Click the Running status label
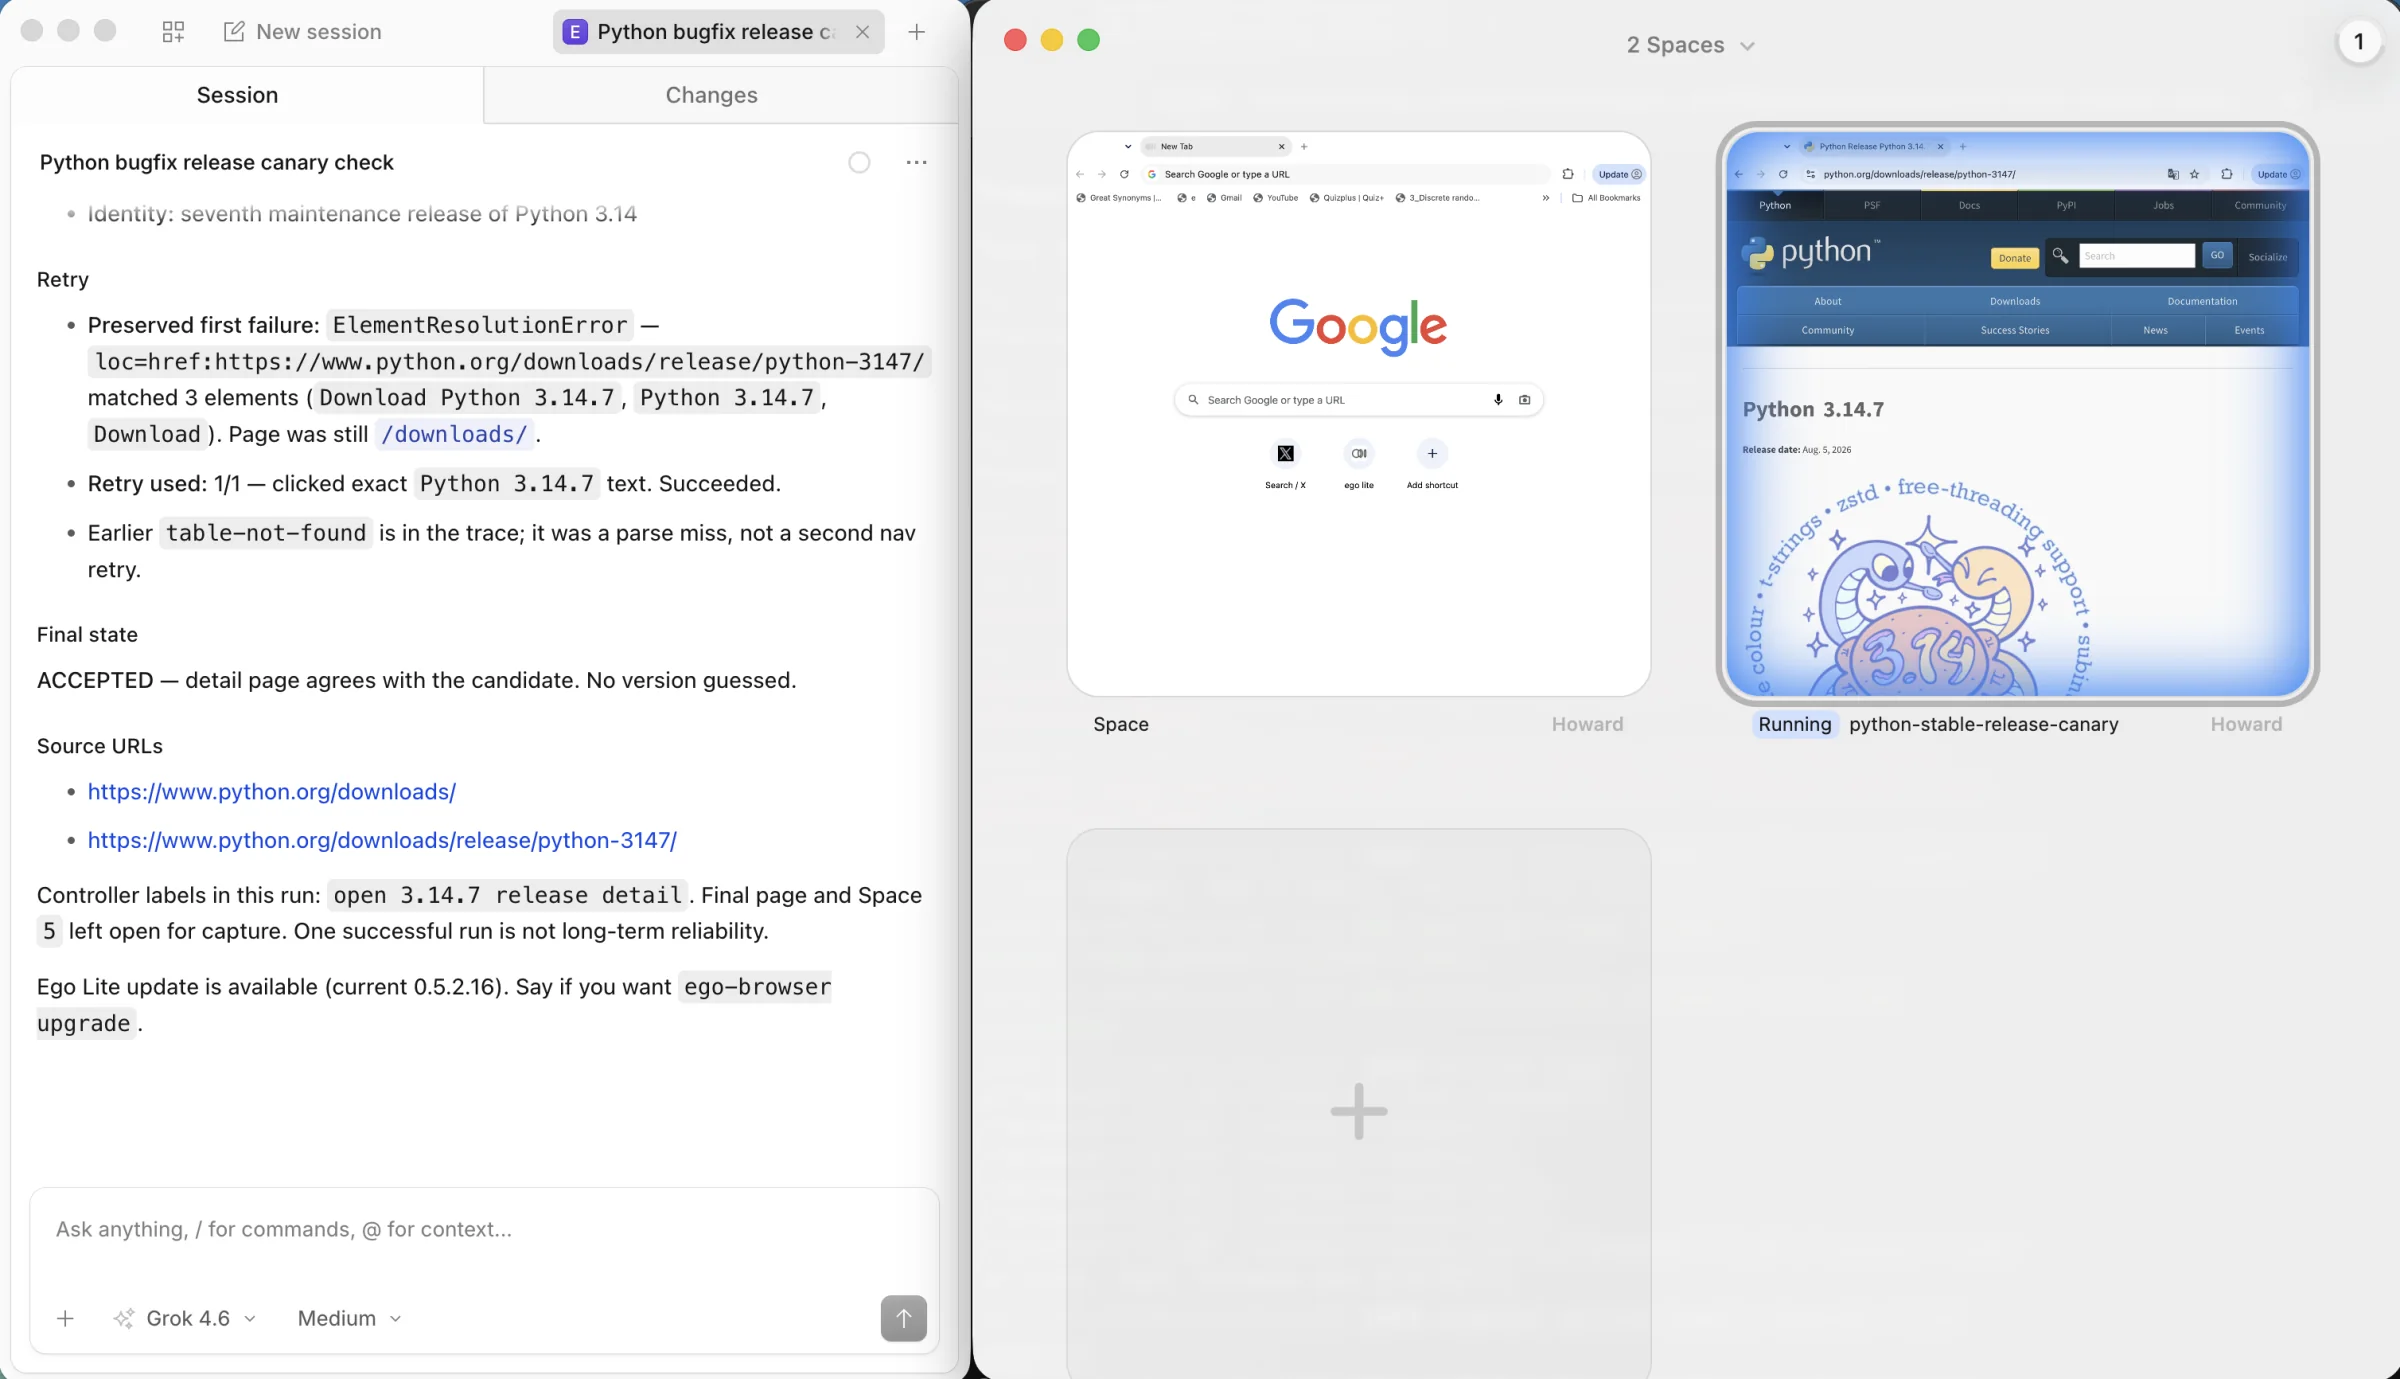Viewport: 2400px width, 1379px height. pos(1795,724)
